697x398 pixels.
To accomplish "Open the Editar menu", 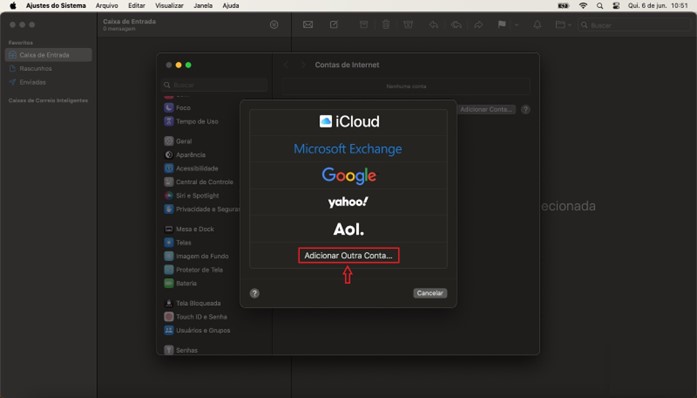I will tap(136, 6).
